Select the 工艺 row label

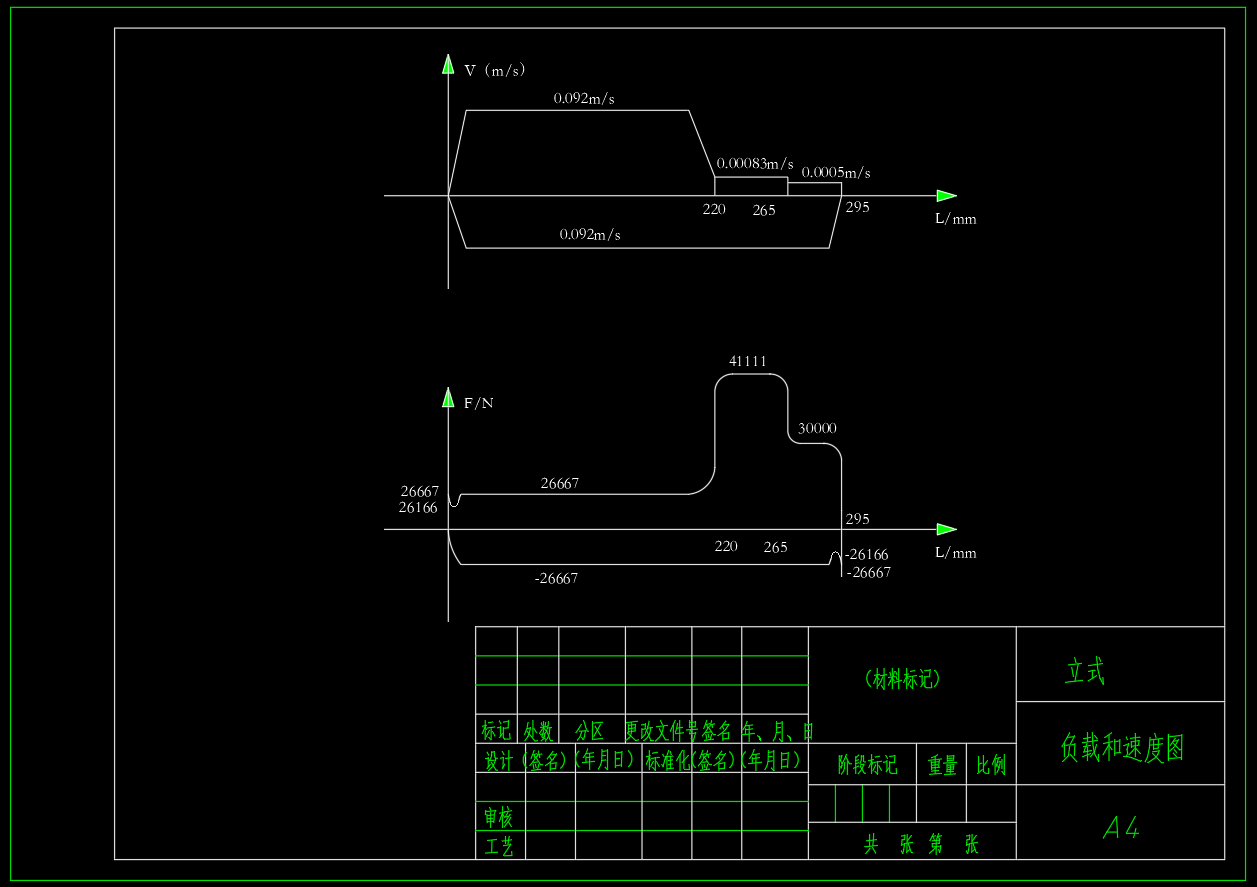[x=499, y=847]
